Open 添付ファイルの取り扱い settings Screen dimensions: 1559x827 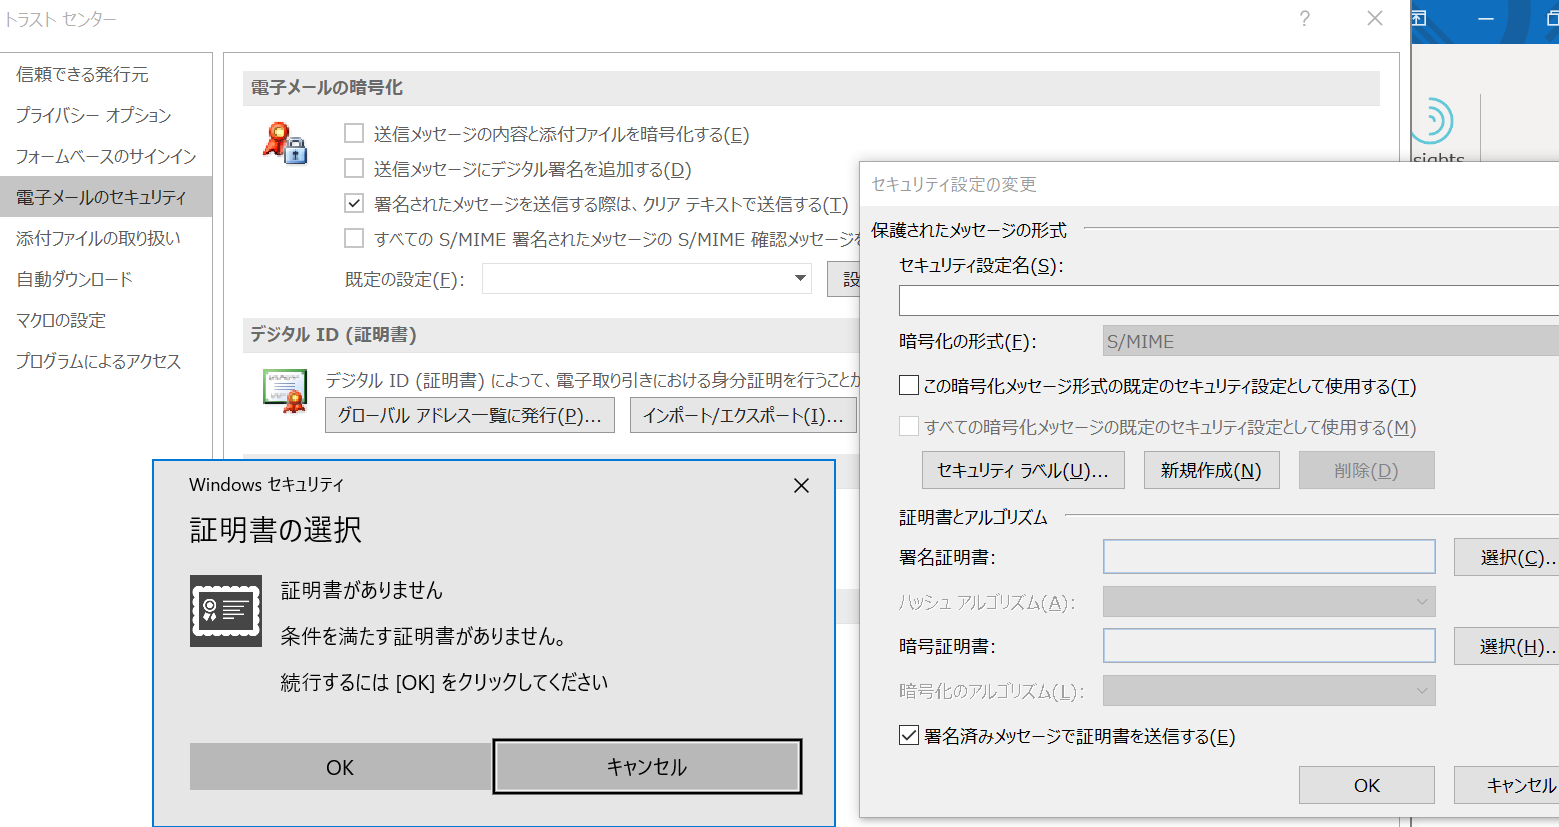106,238
